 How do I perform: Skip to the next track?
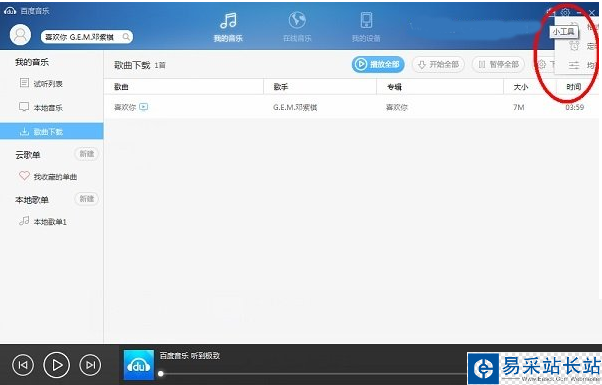click(x=90, y=365)
